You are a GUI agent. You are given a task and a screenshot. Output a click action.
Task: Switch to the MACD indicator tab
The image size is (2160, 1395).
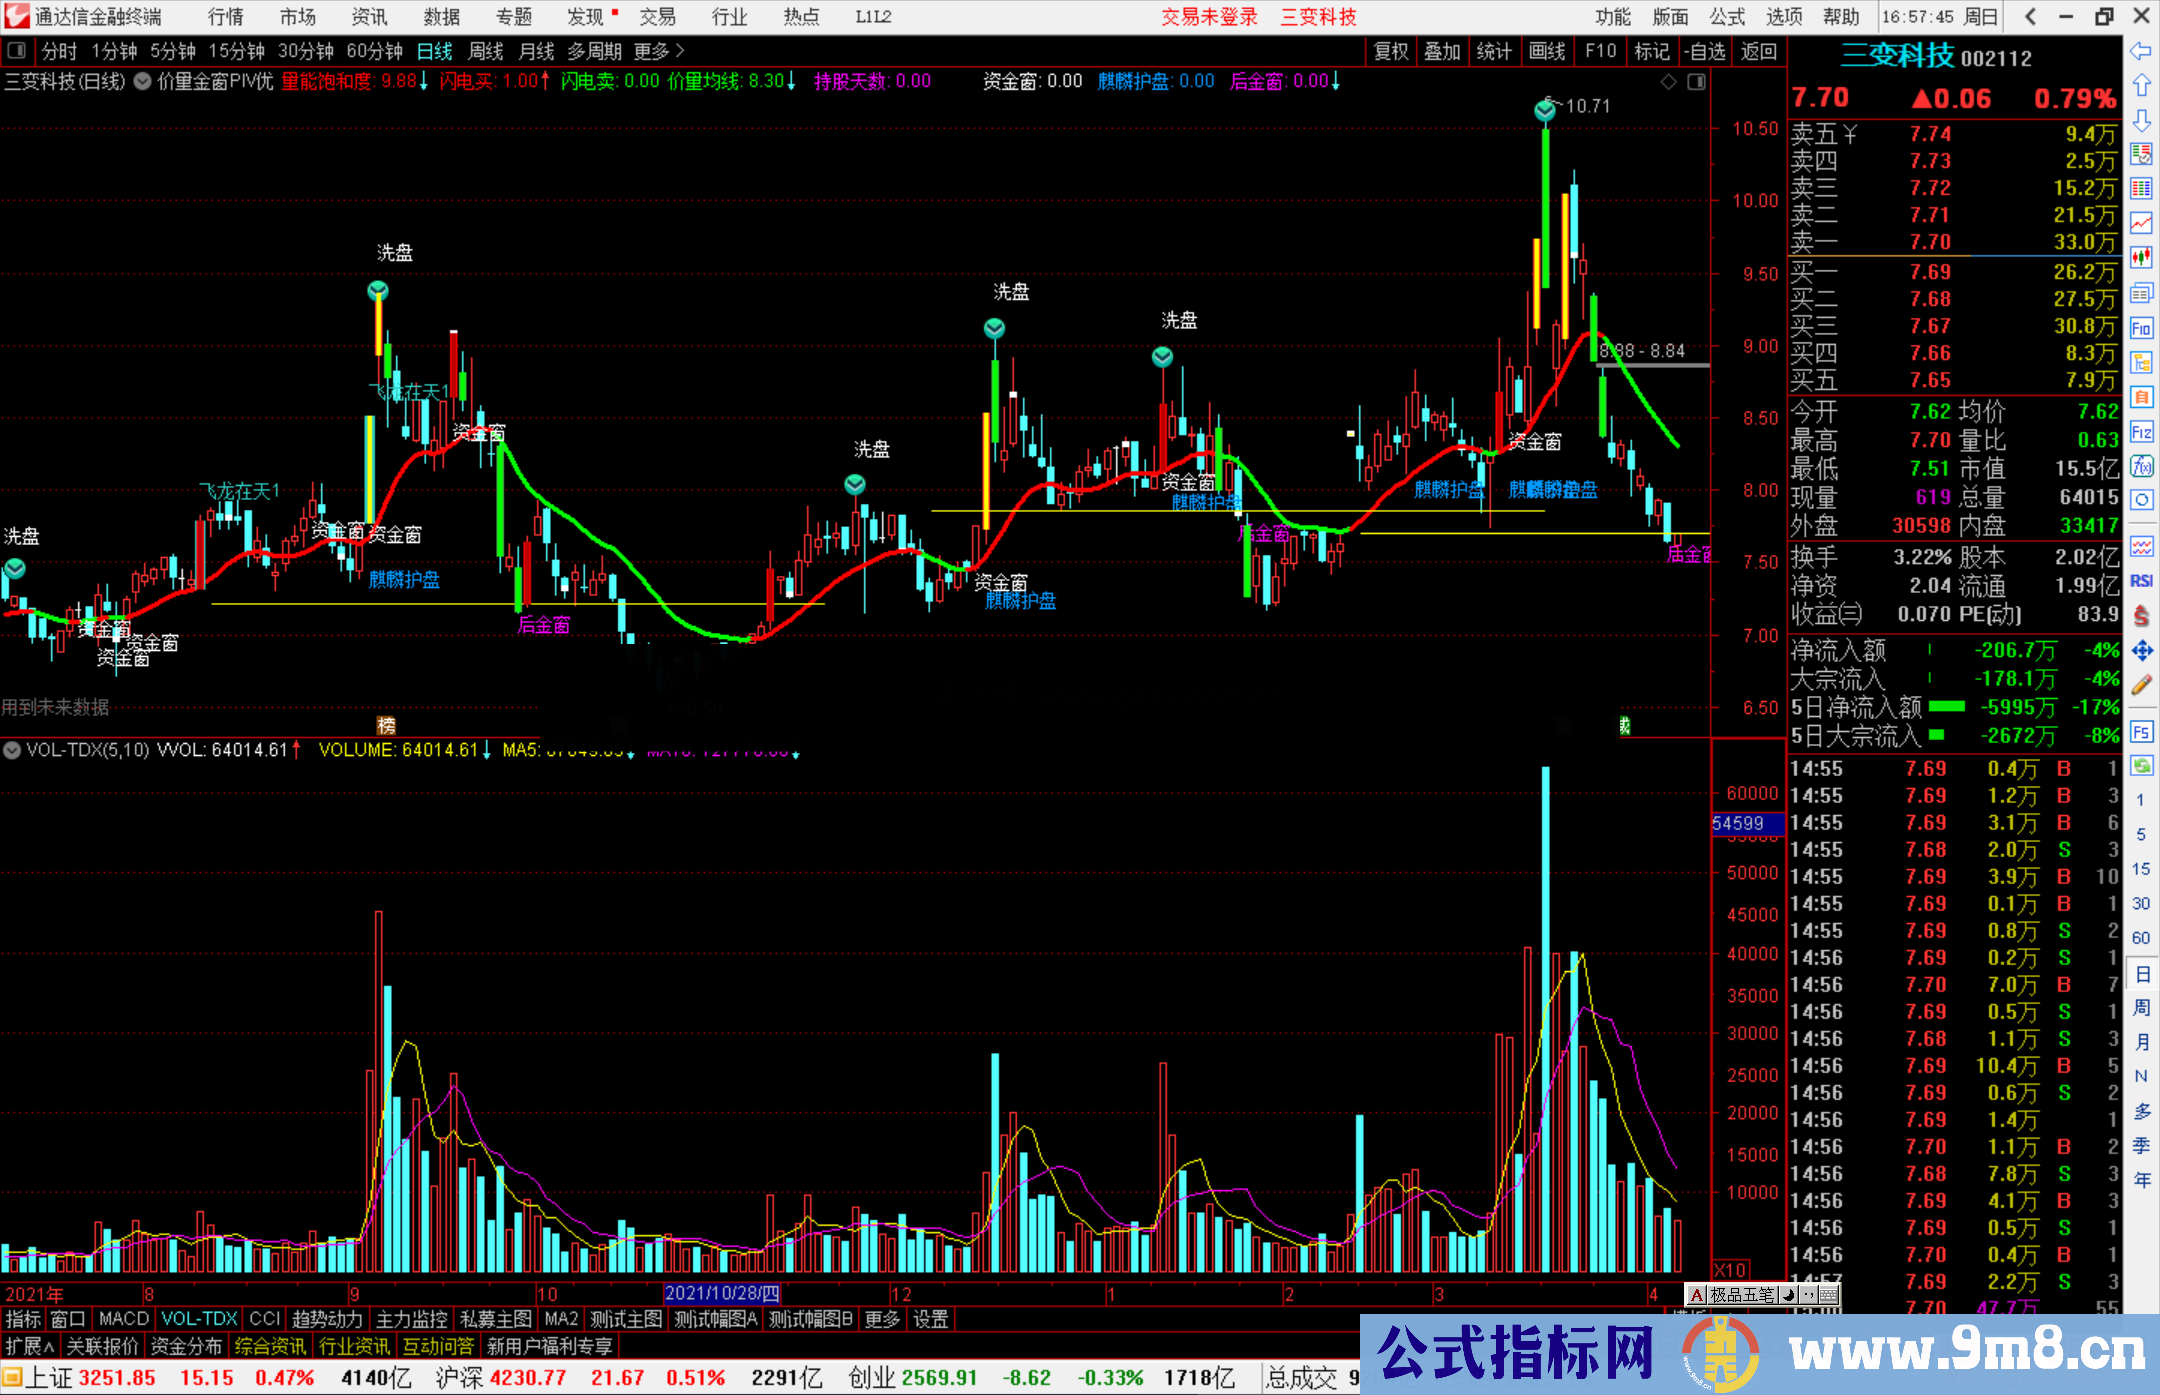coord(124,1319)
